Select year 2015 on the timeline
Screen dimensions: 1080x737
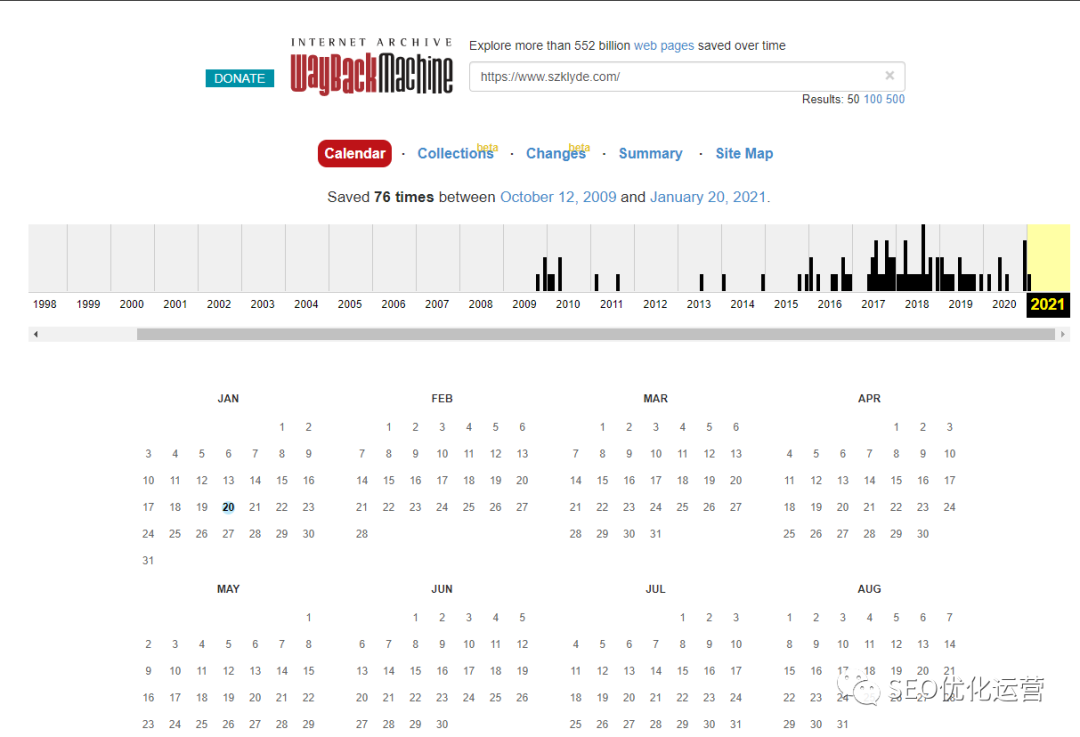786,304
